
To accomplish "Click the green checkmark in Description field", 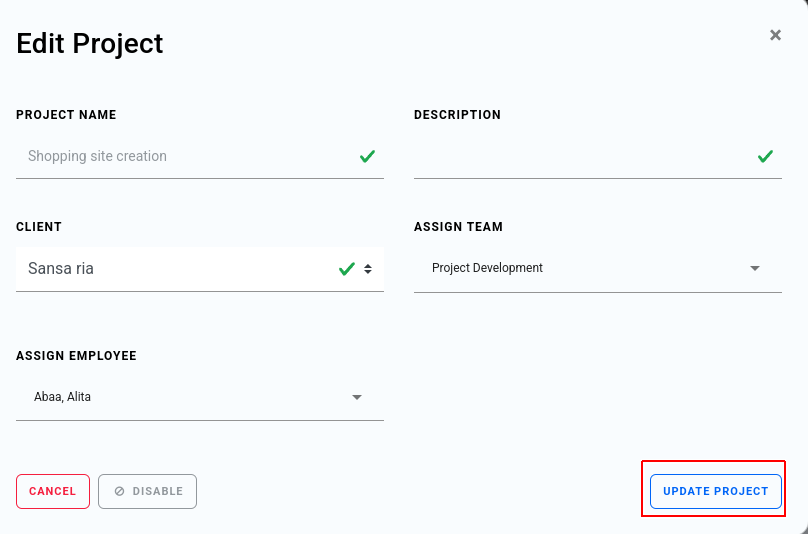I will (765, 156).
